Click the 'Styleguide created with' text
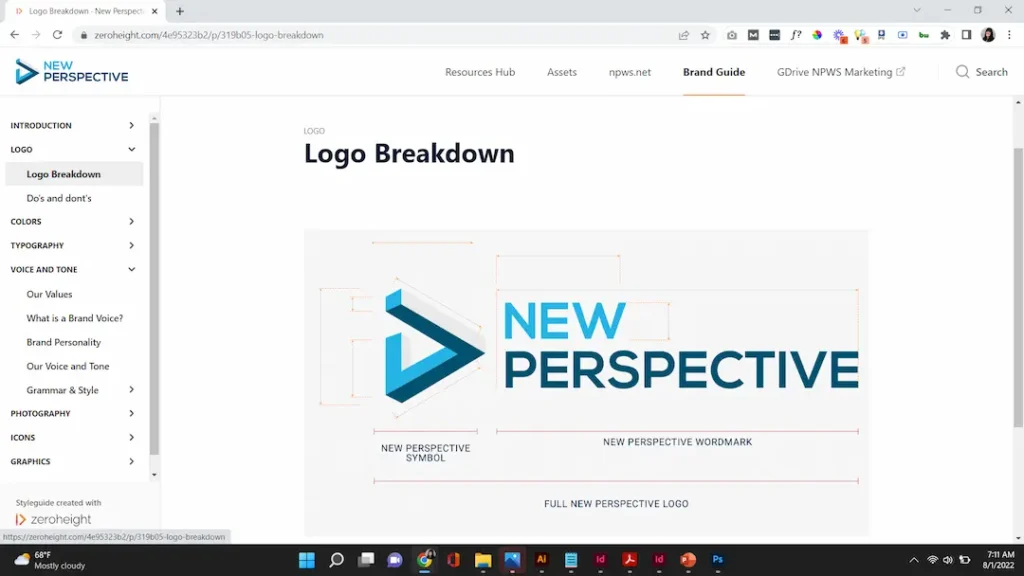Image resolution: width=1024 pixels, height=576 pixels. [x=58, y=503]
